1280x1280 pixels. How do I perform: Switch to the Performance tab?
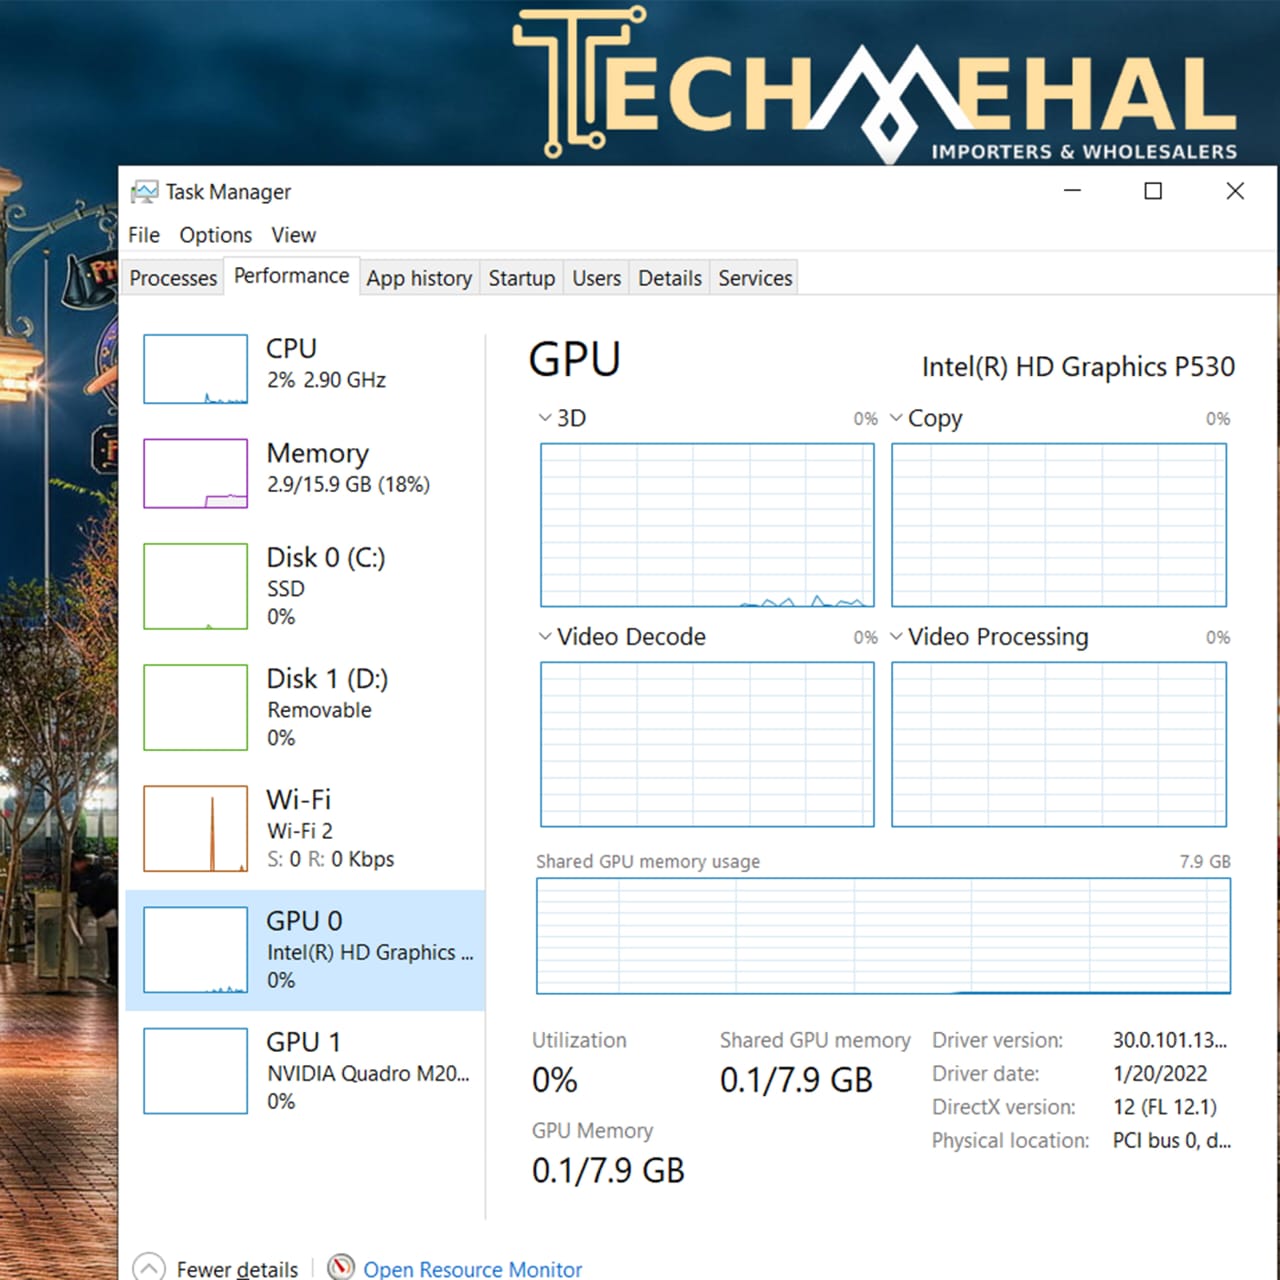(291, 276)
